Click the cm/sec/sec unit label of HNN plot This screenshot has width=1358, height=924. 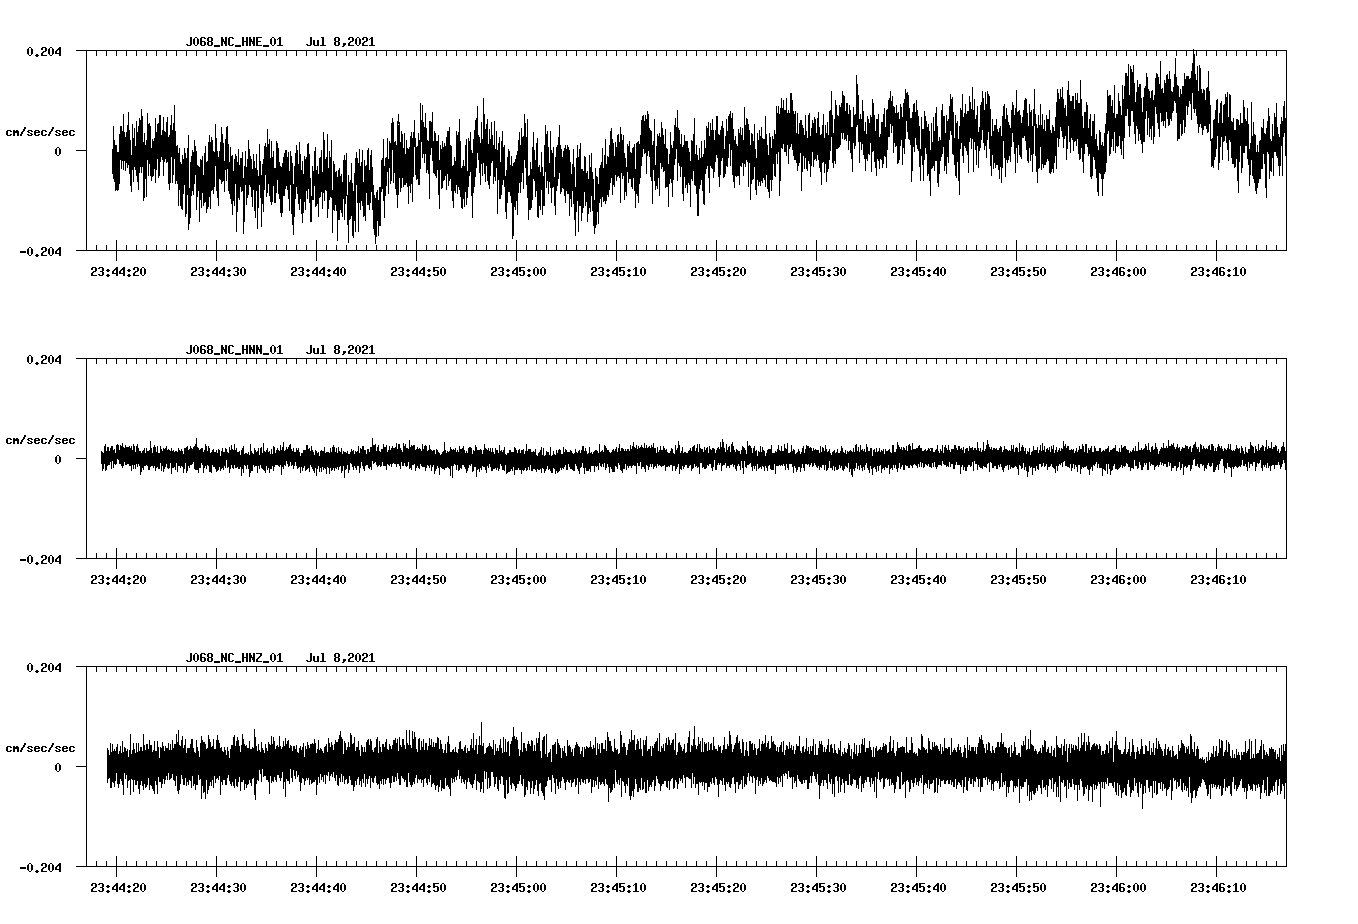click(x=40, y=440)
